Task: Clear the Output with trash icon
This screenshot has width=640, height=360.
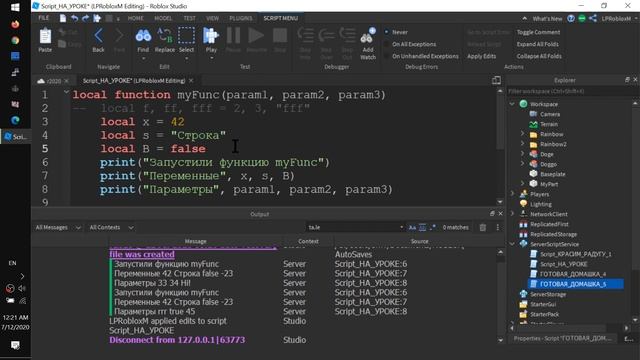Action: tap(483, 227)
